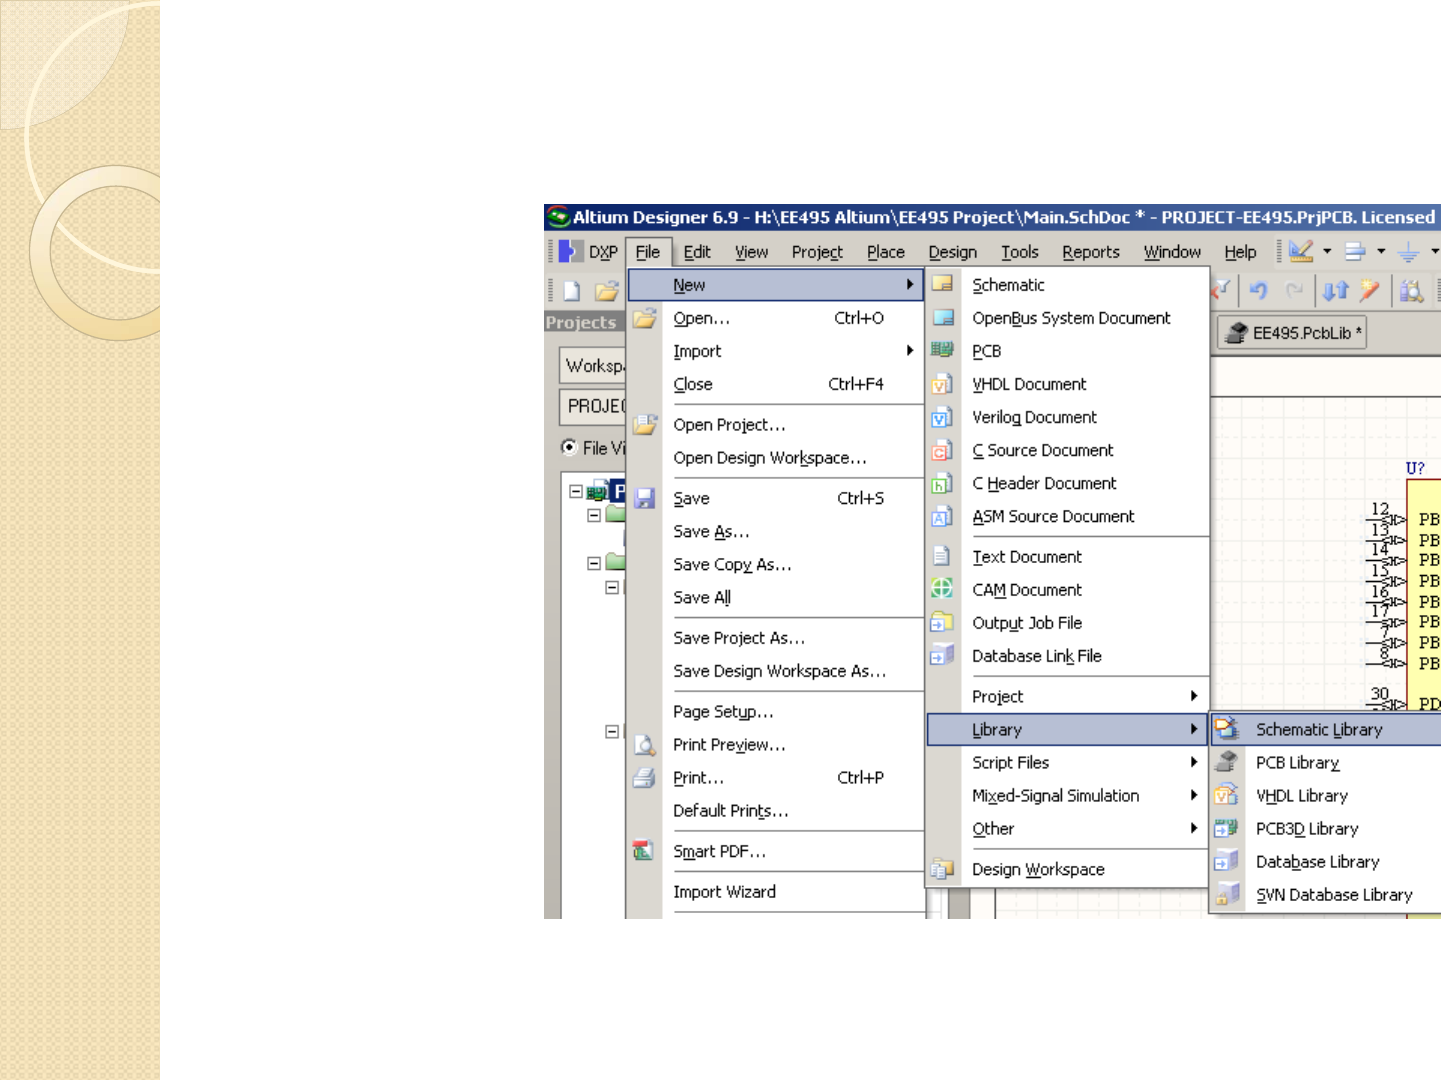Screen dimensions: 1441x1080
Task: Select the Schematic document icon
Action: (942, 284)
